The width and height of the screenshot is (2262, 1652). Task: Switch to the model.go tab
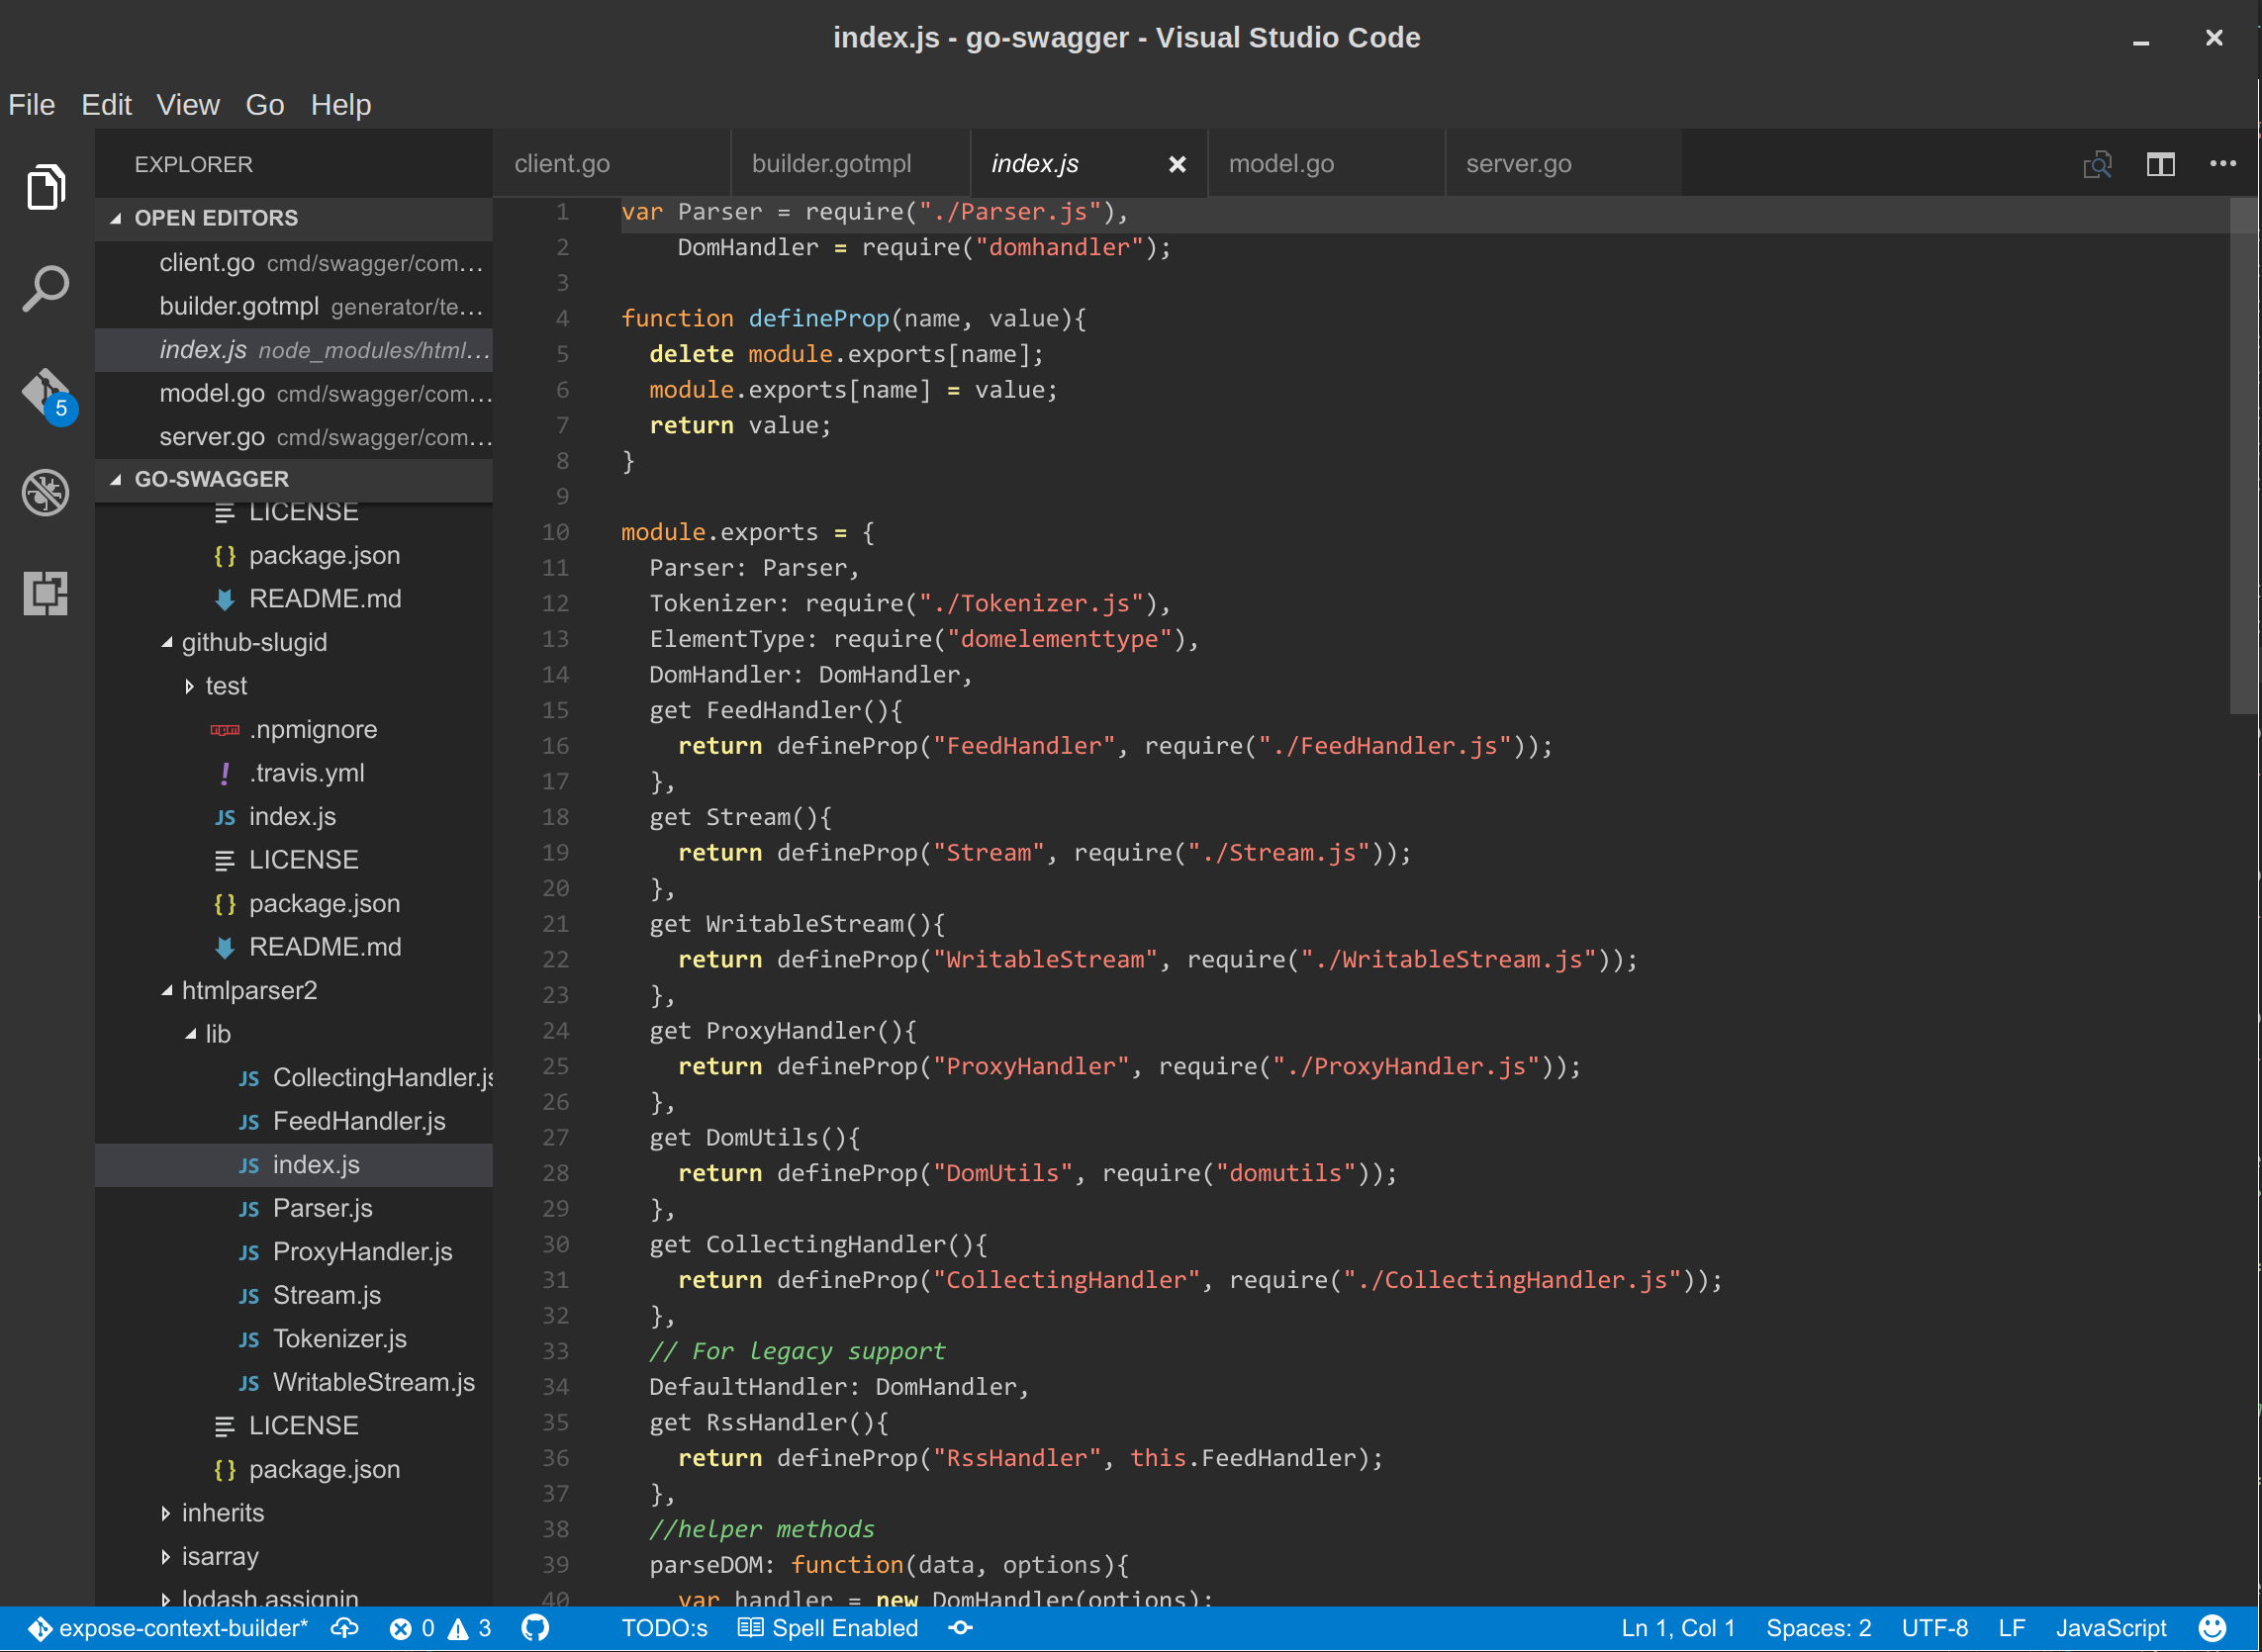tap(1281, 164)
